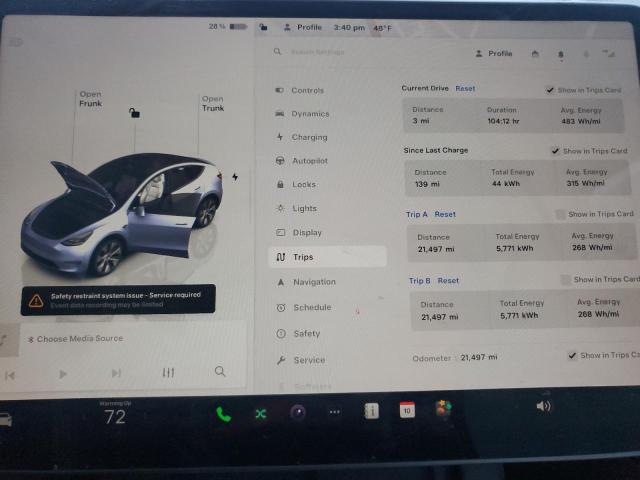This screenshot has height=480, width=640.
Task: Tap the Controls toggle icon
Action: pyautogui.click(x=280, y=90)
